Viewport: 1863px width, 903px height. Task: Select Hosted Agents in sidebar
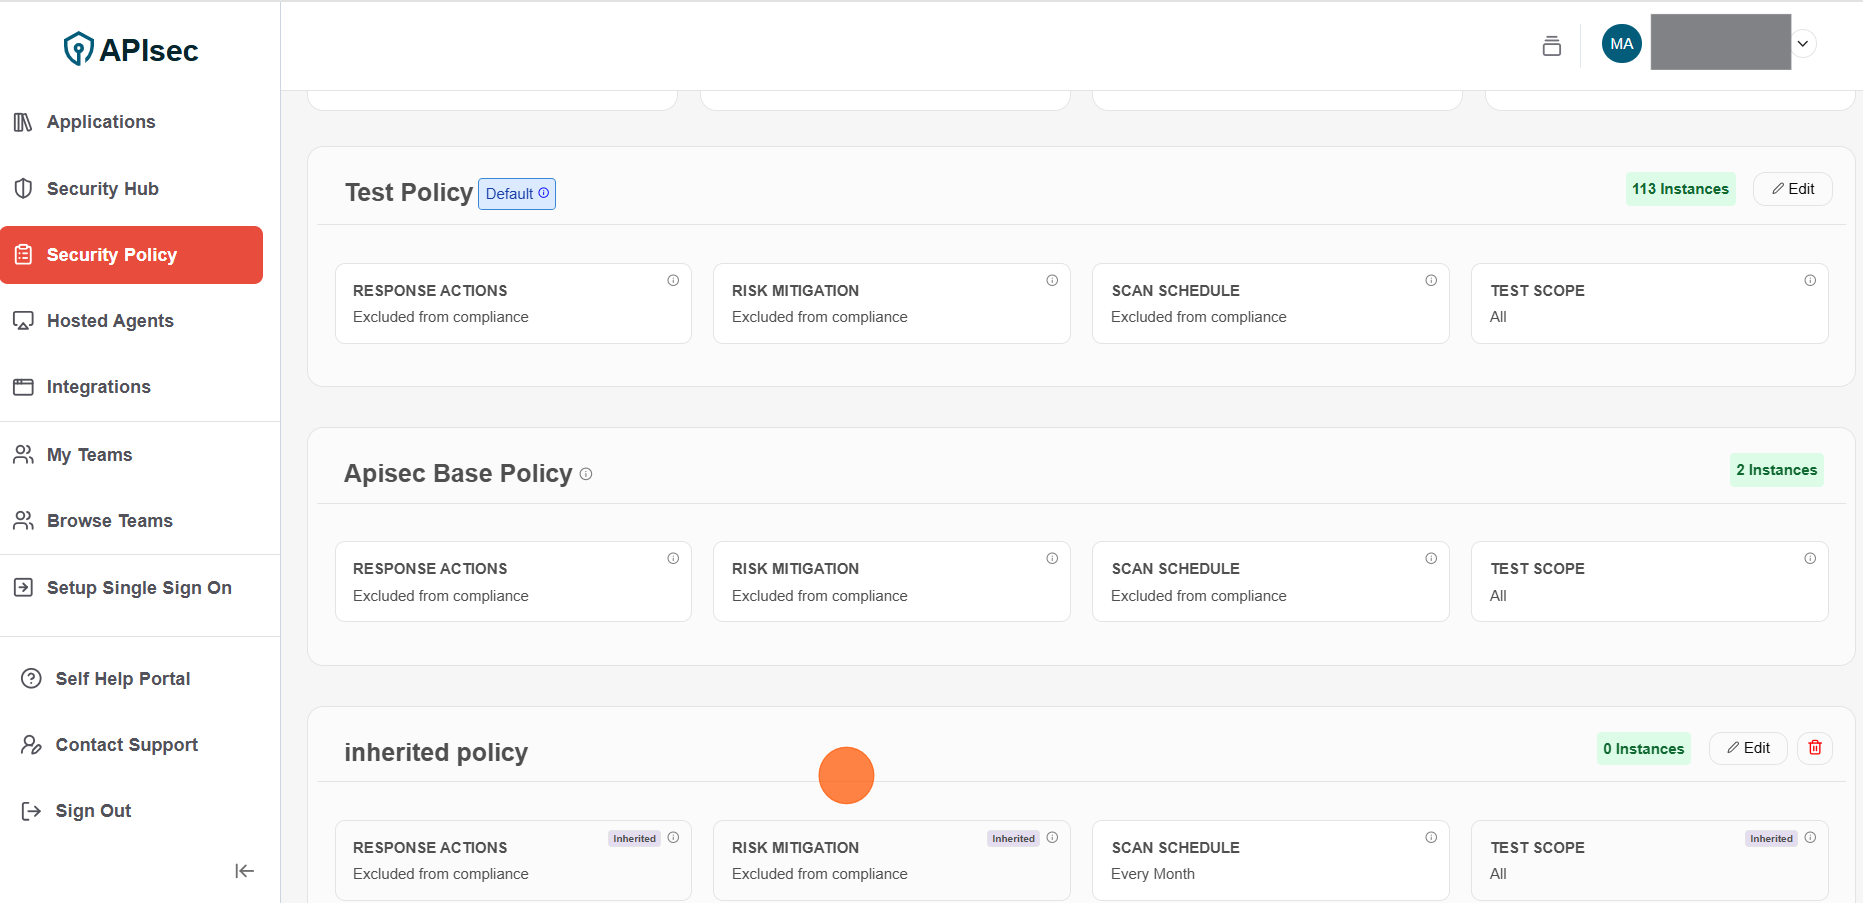tap(110, 321)
